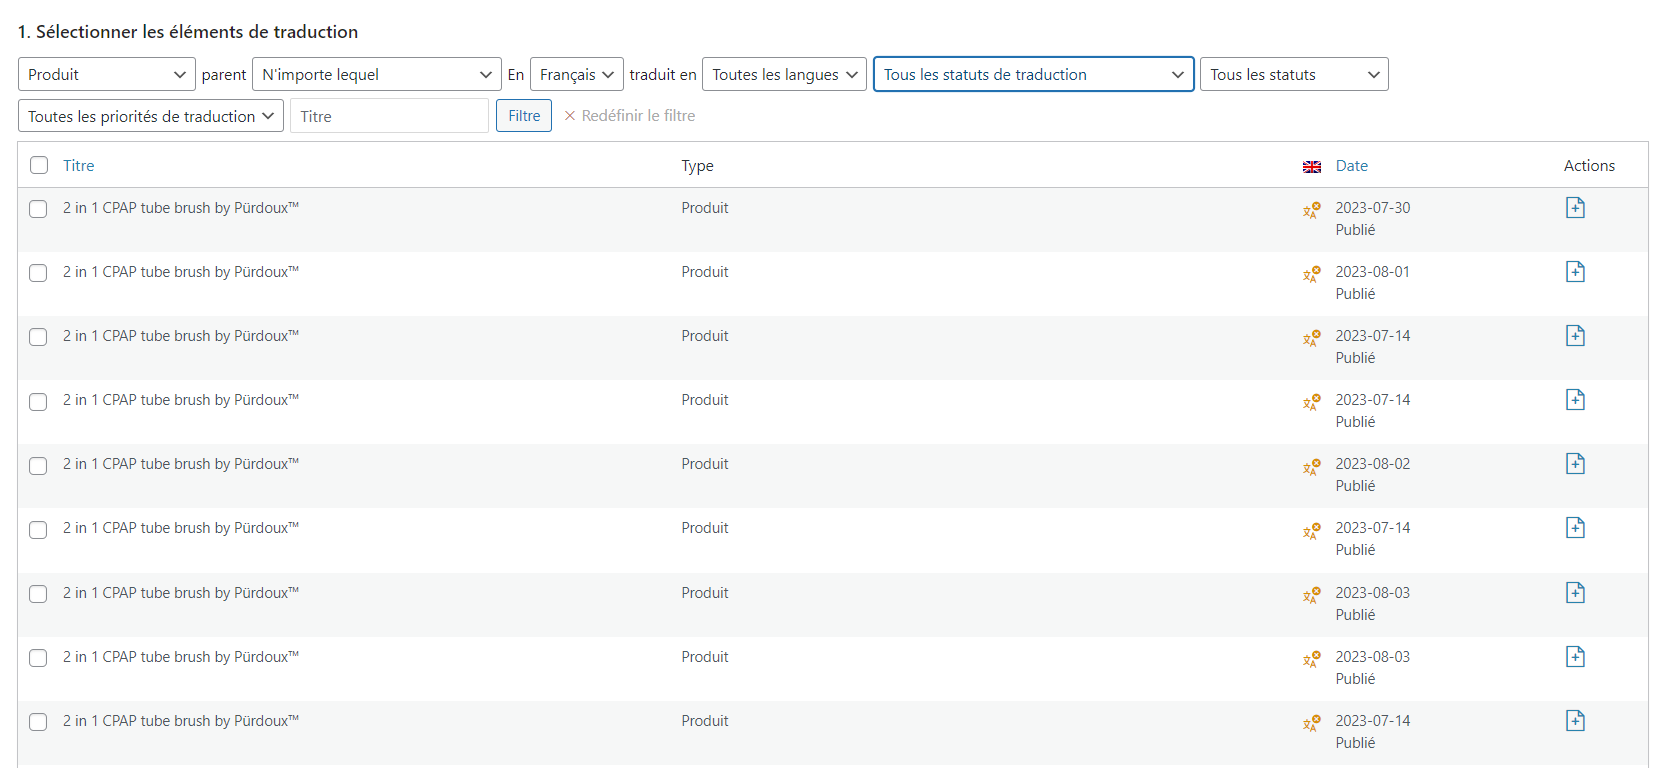Focus the Titre search input field

(390, 116)
